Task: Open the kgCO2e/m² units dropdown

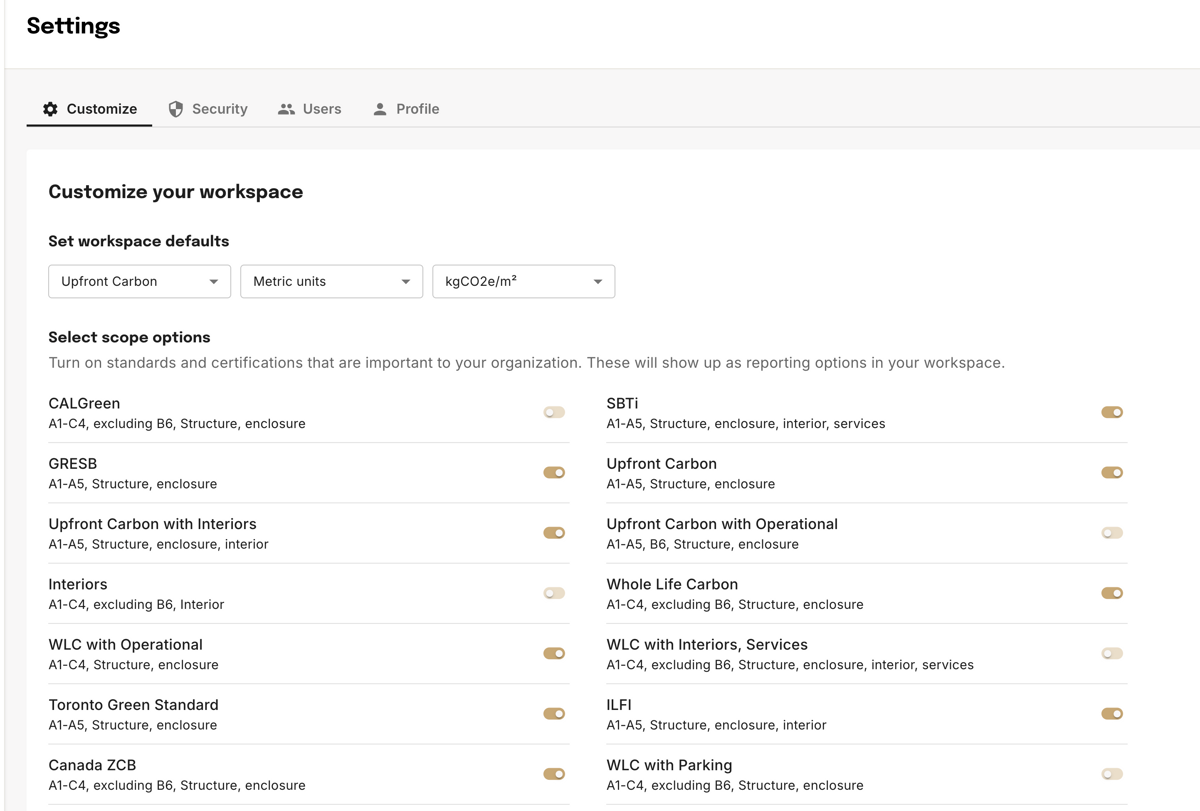Action: tap(524, 281)
